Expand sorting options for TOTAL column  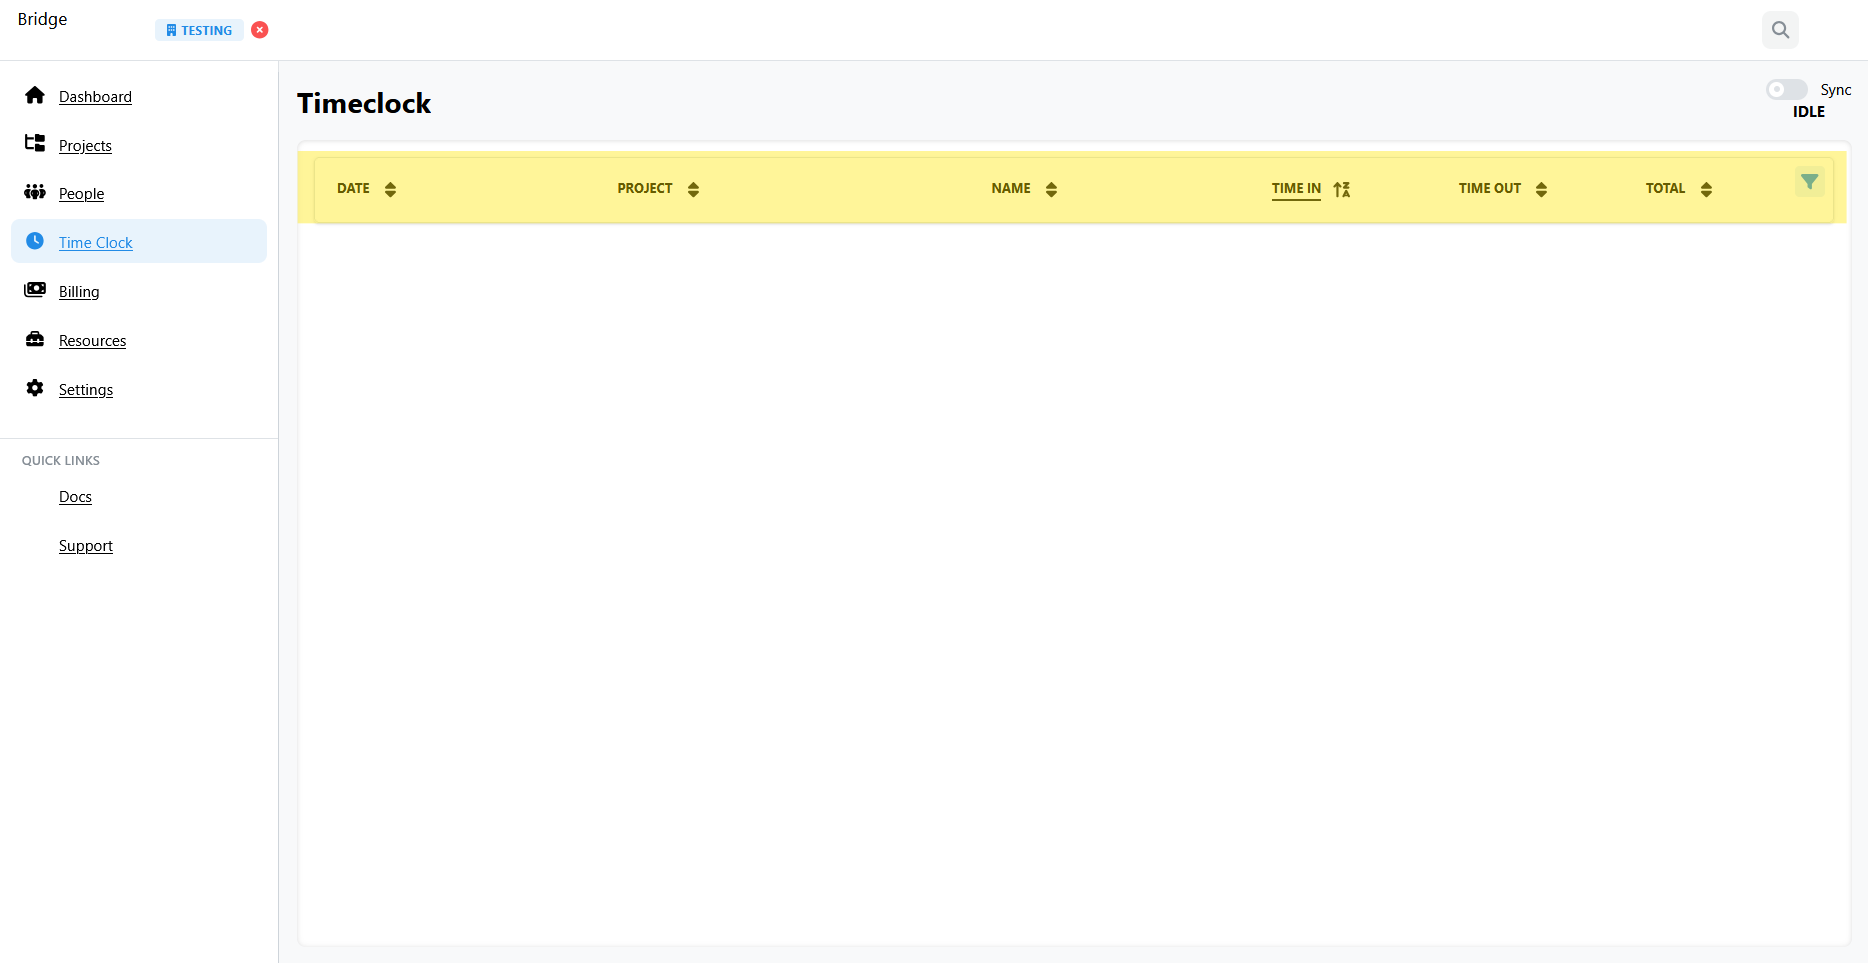1707,188
